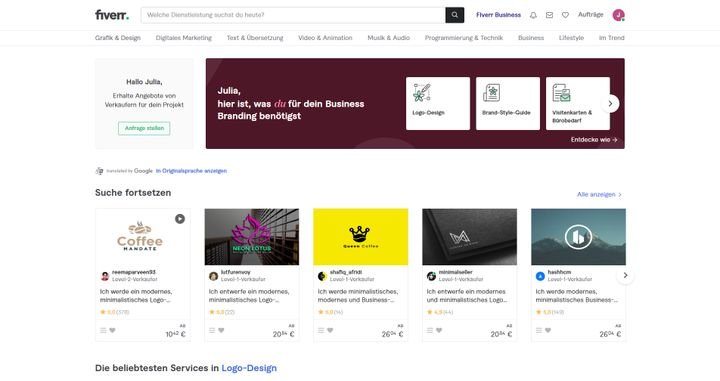Click the Anfrage stellen button
This screenshot has width=720, height=381.
coord(144,128)
